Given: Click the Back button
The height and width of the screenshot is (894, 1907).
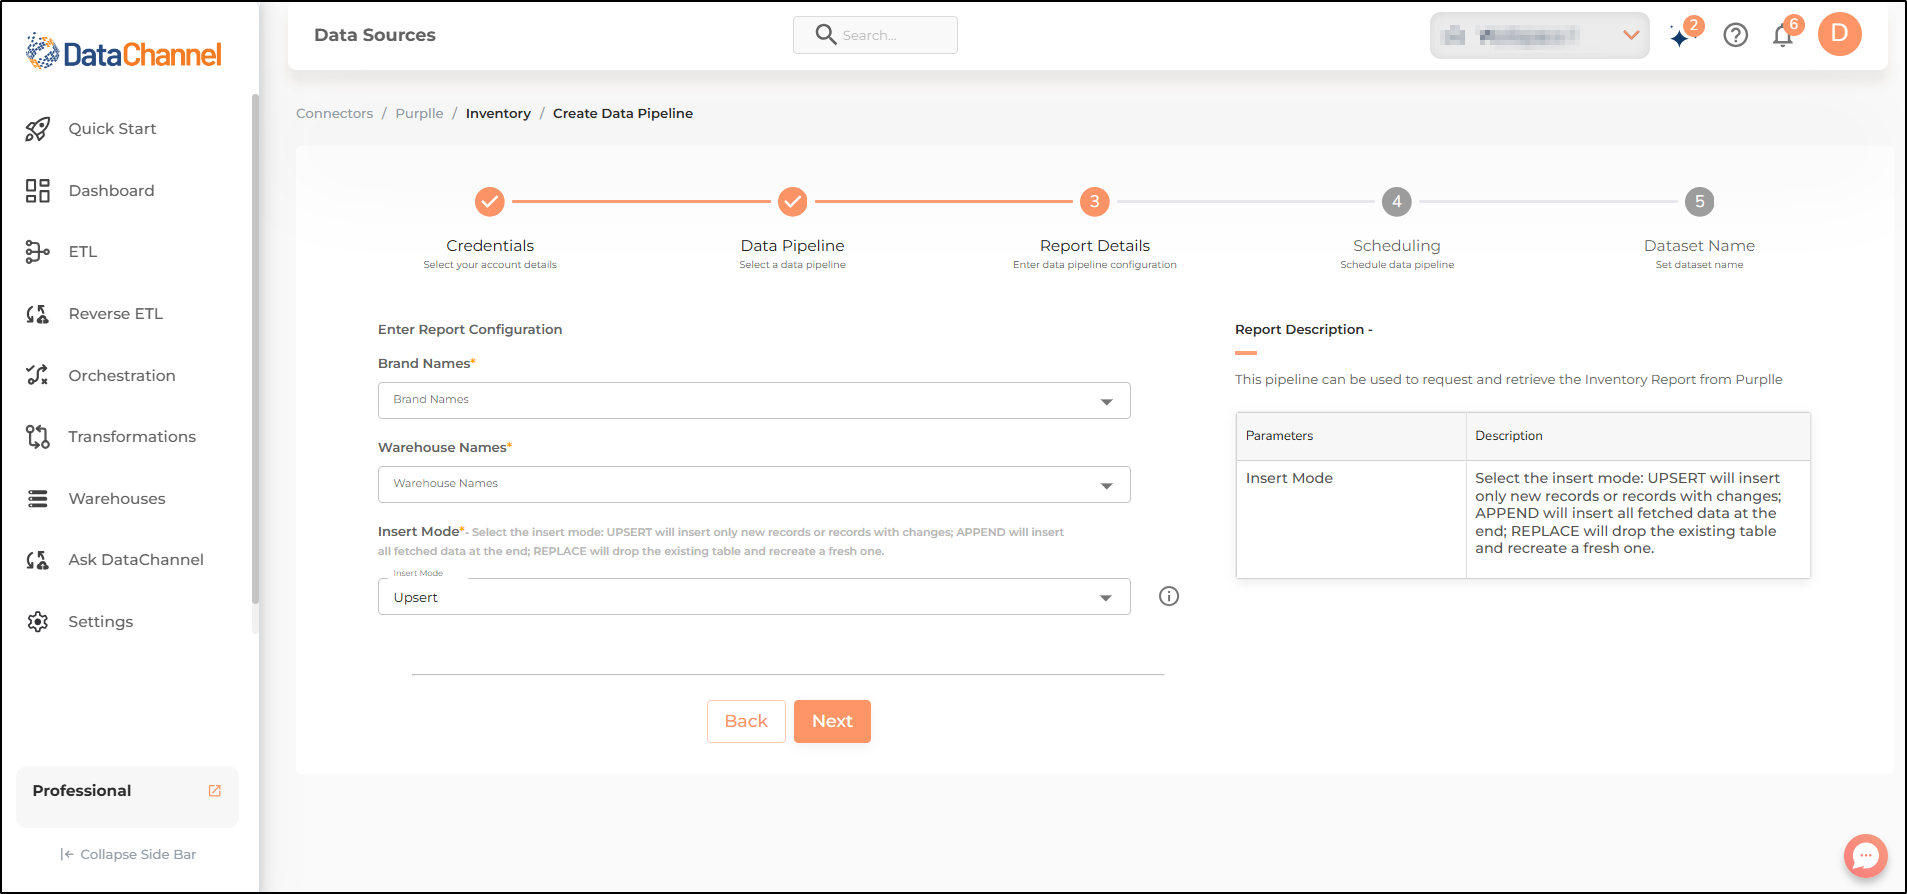Looking at the screenshot, I should [746, 721].
